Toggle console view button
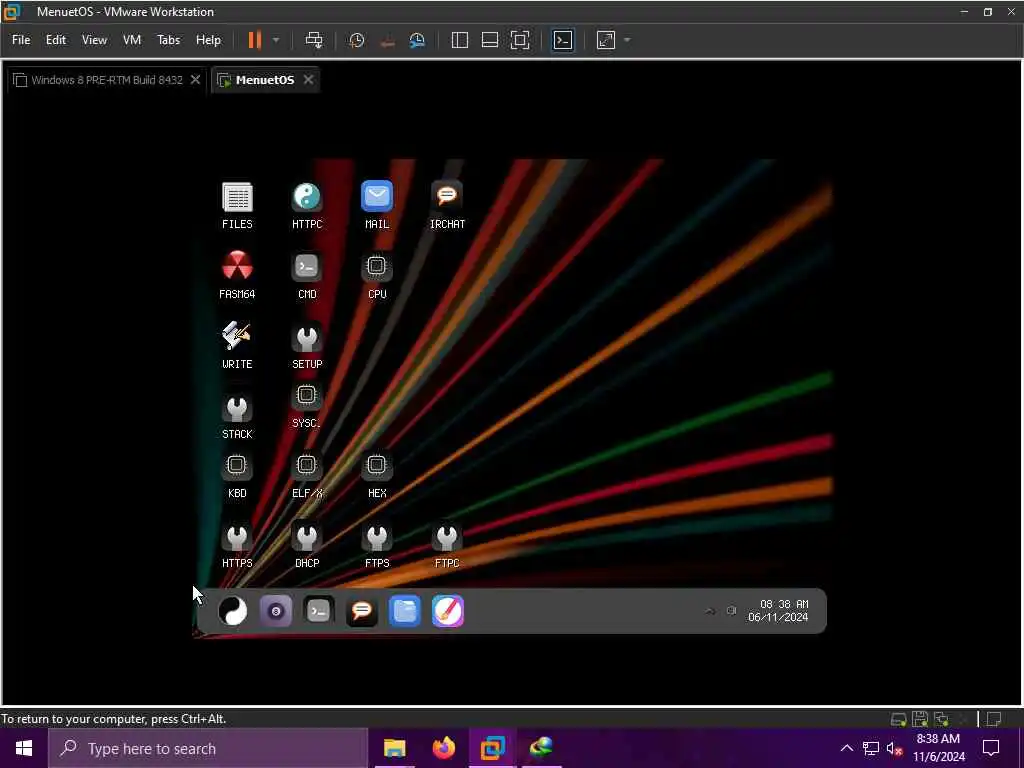Image resolution: width=1024 pixels, height=768 pixels. [563, 40]
